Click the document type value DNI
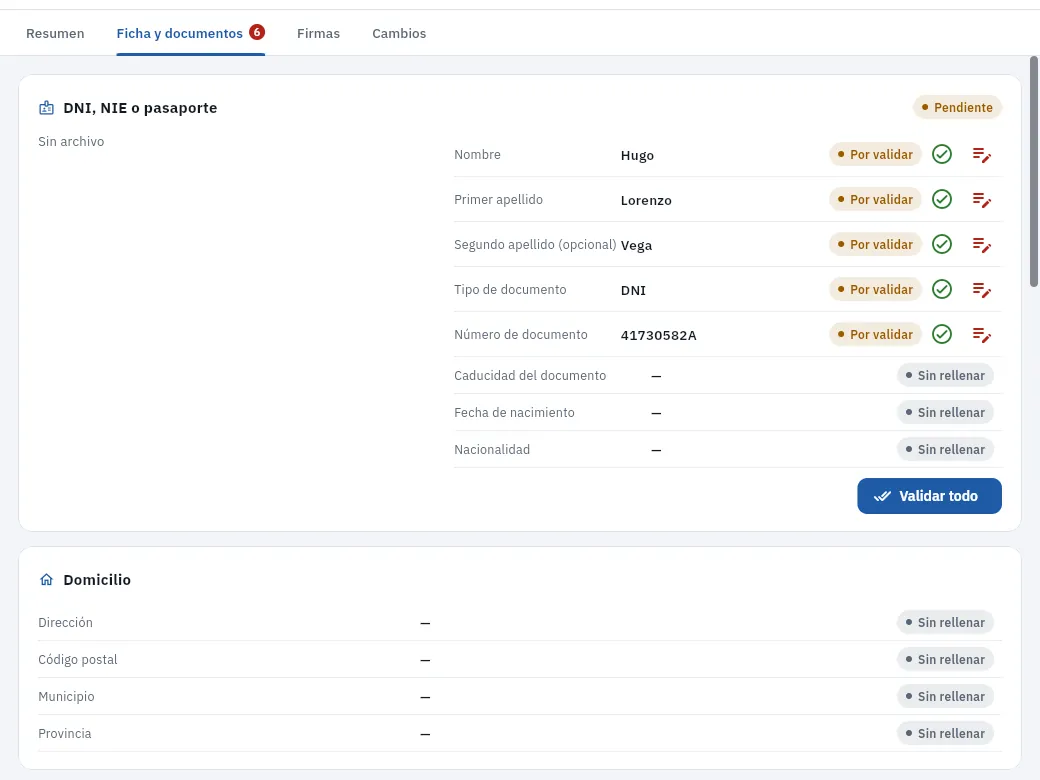The width and height of the screenshot is (1040, 780). 633,291
